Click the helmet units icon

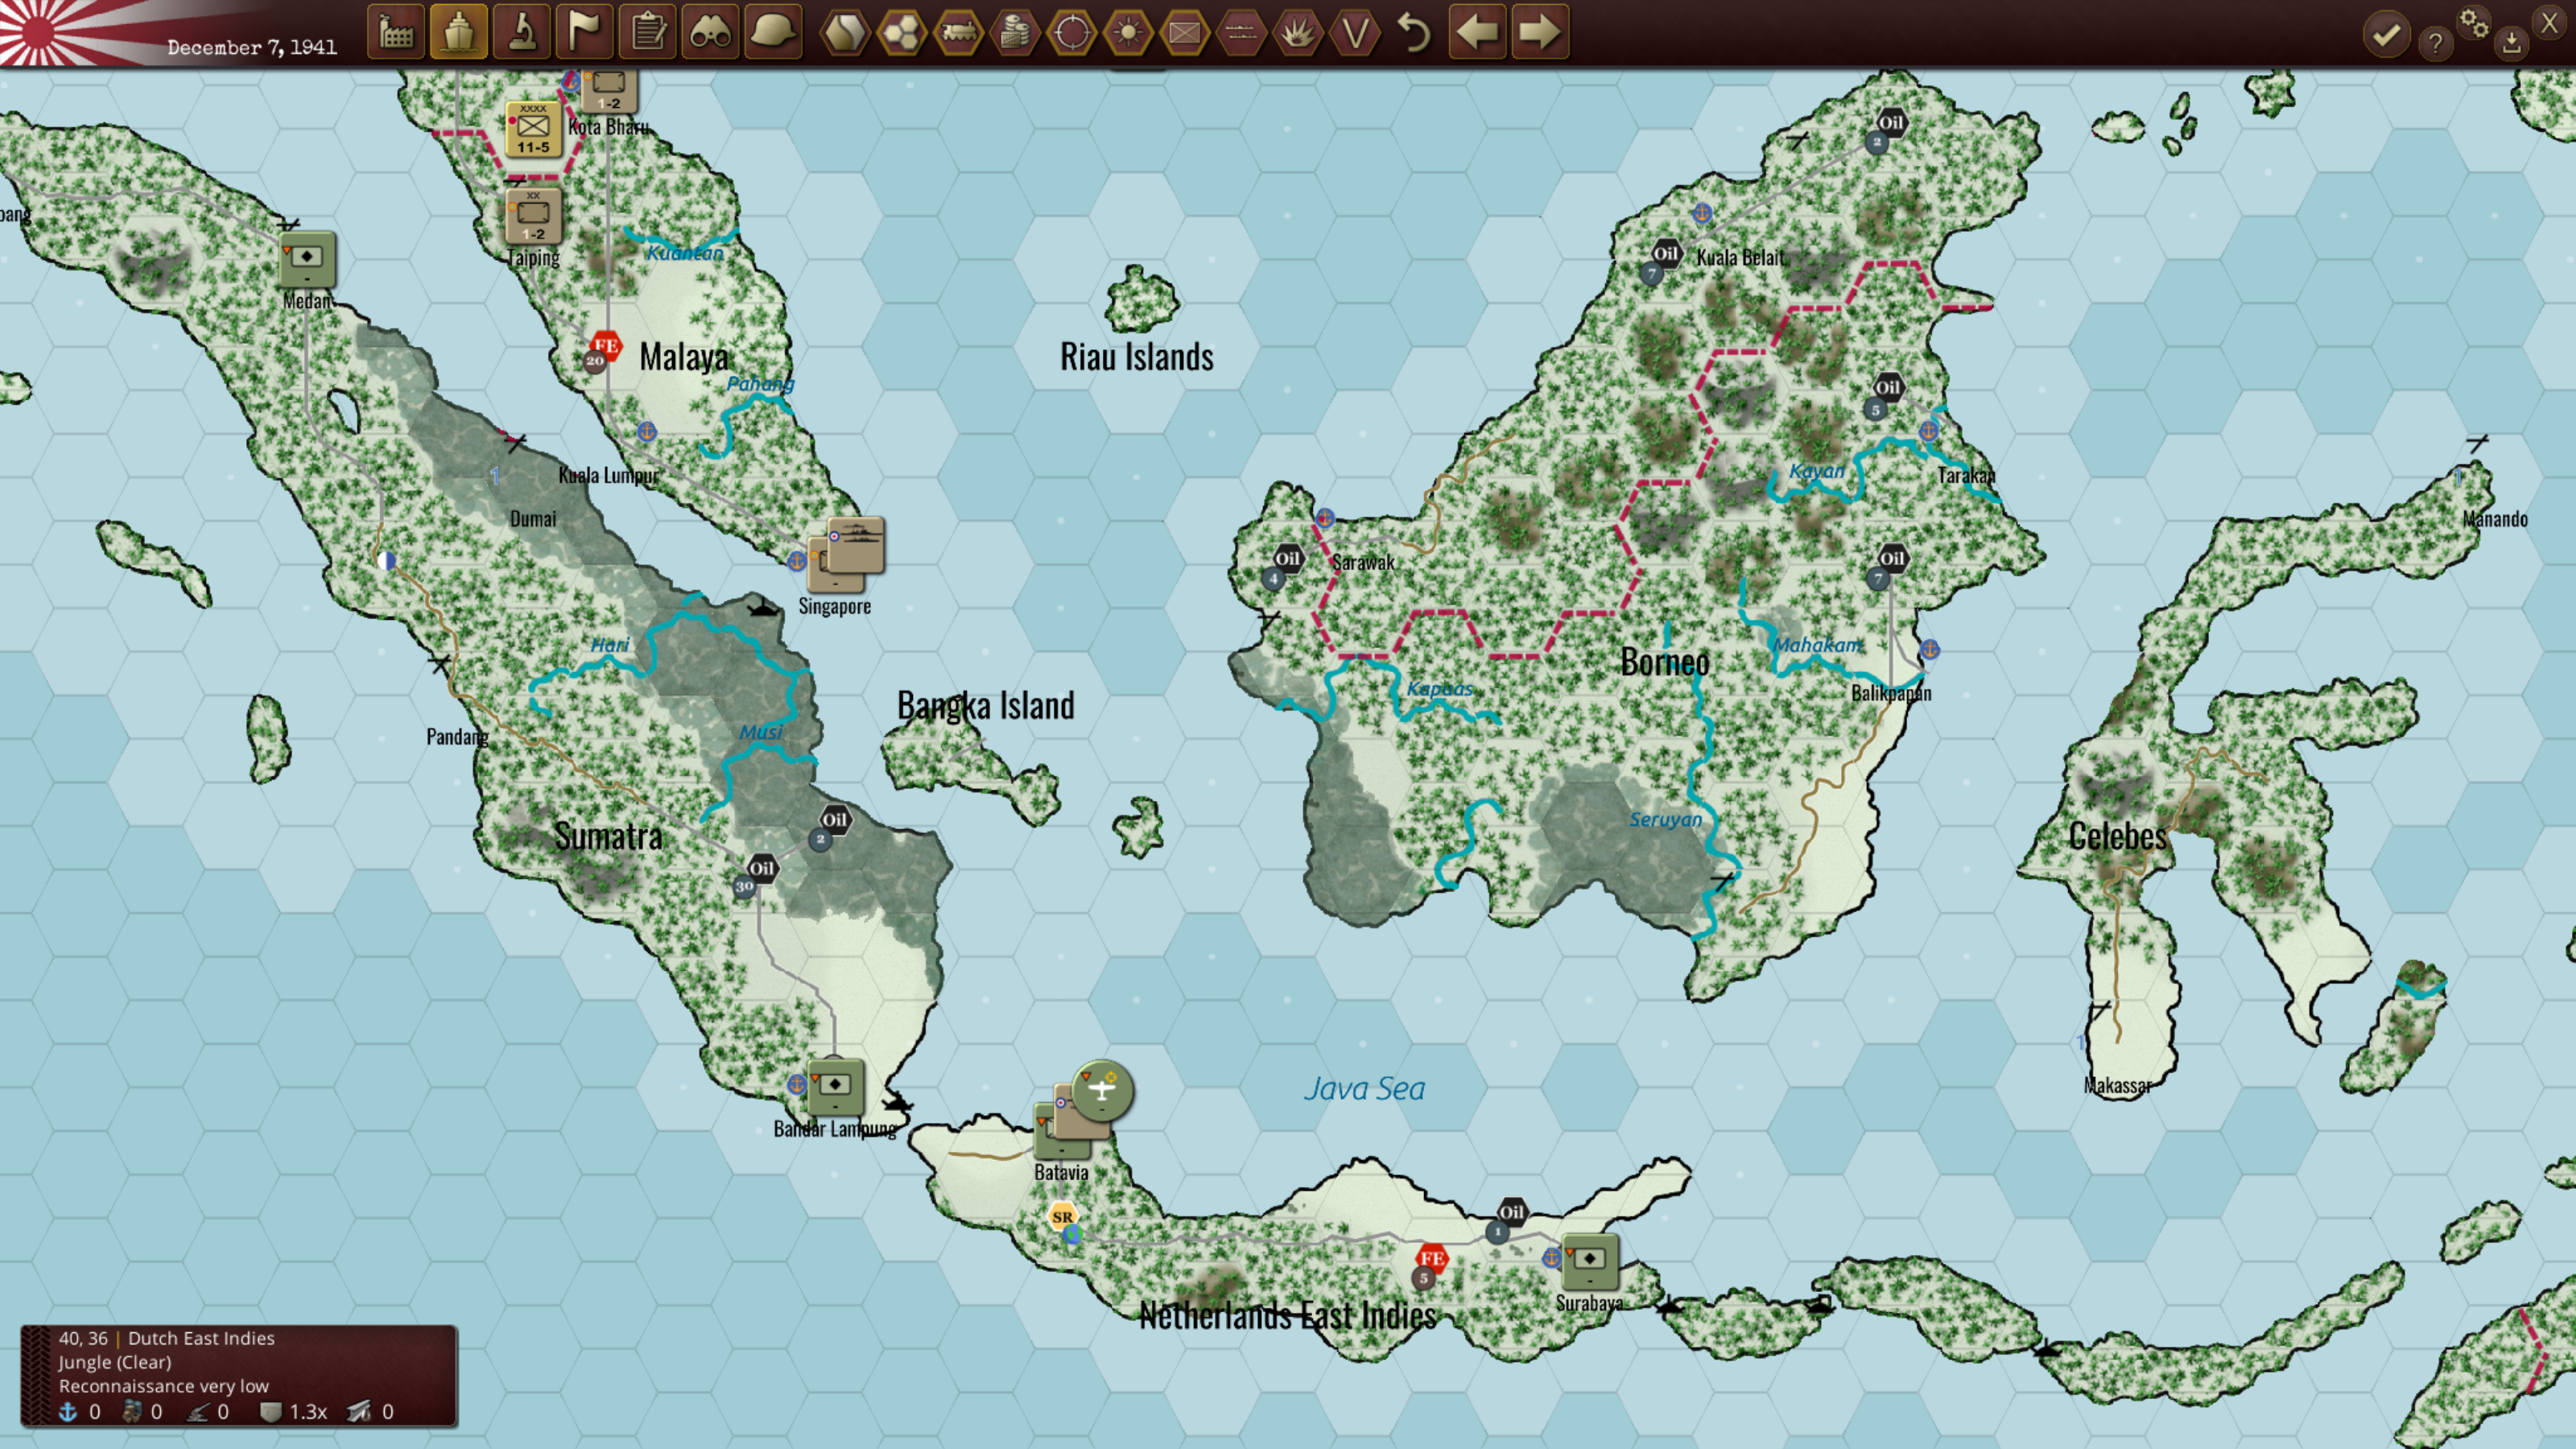(x=774, y=32)
